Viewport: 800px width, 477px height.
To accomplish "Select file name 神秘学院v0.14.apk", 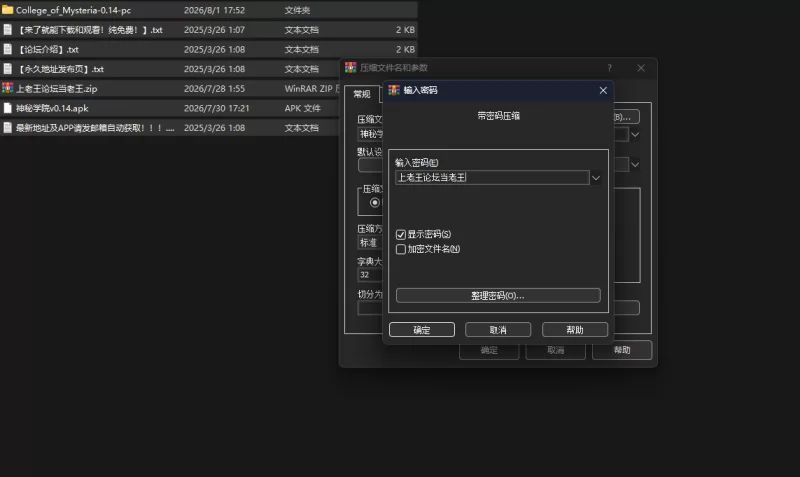I will click(52, 108).
